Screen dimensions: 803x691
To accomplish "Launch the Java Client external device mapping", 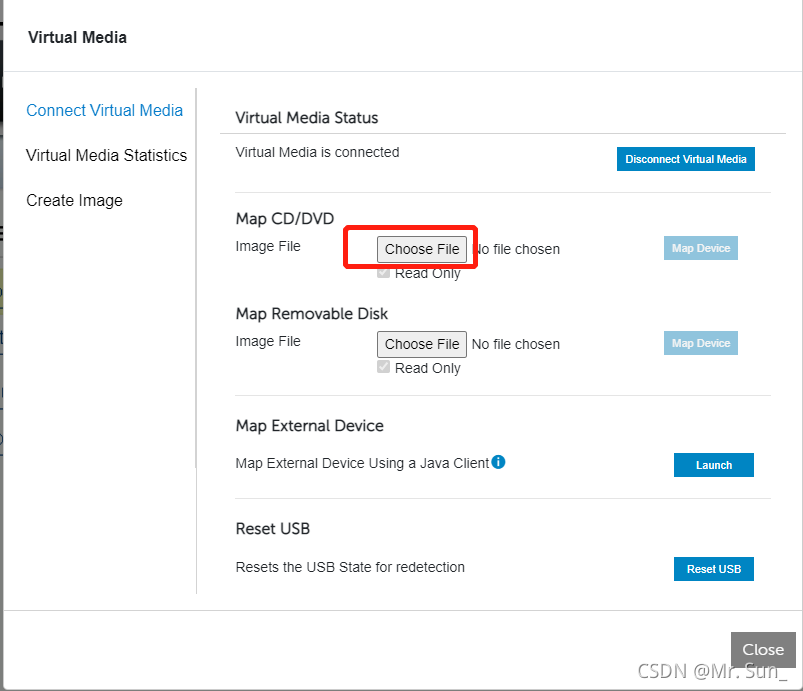I will pyautogui.click(x=714, y=465).
